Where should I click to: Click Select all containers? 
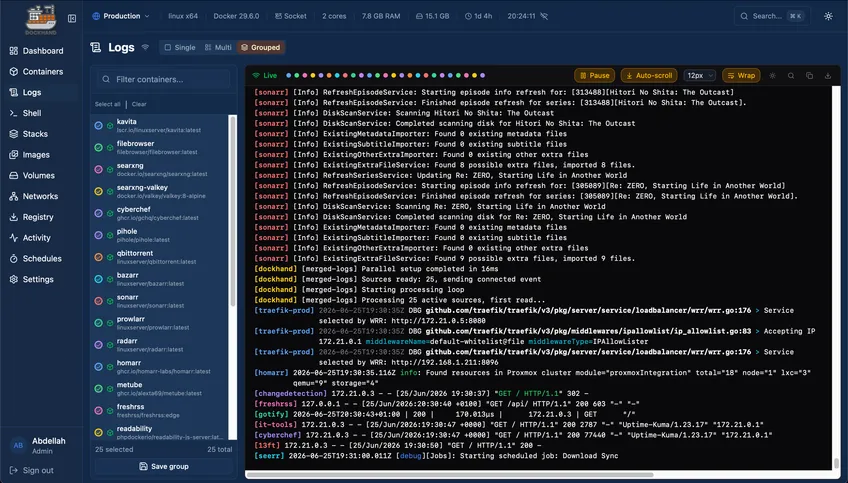pyautogui.click(x=108, y=104)
